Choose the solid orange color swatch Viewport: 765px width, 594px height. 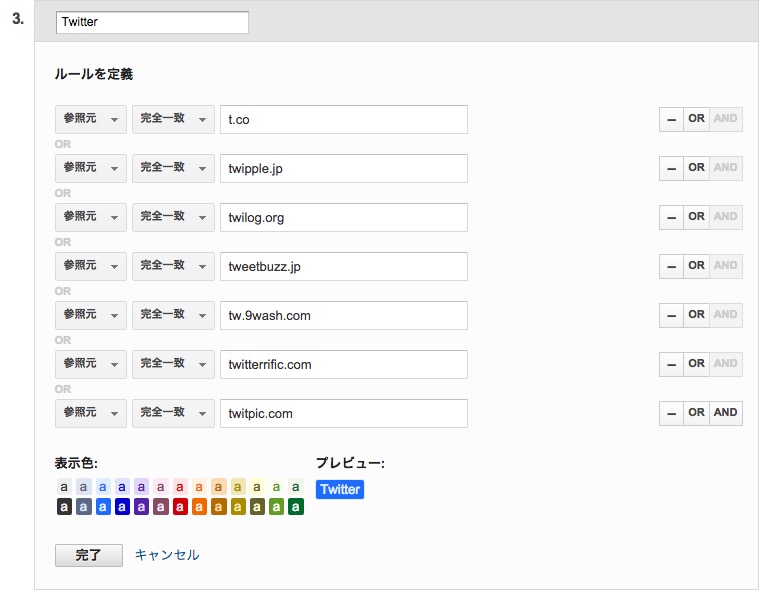click(x=199, y=507)
